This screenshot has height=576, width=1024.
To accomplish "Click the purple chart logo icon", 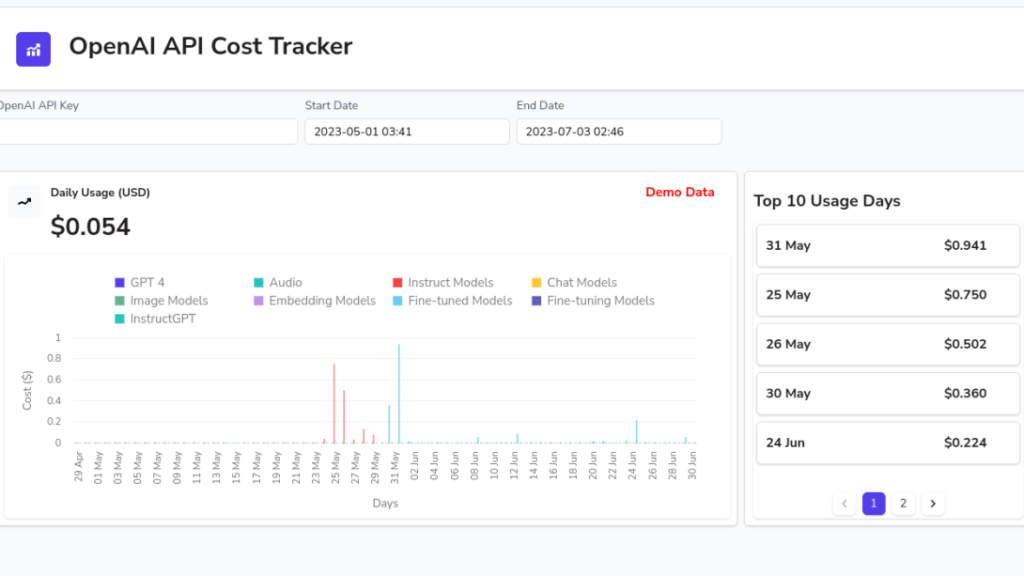I will click(33, 48).
